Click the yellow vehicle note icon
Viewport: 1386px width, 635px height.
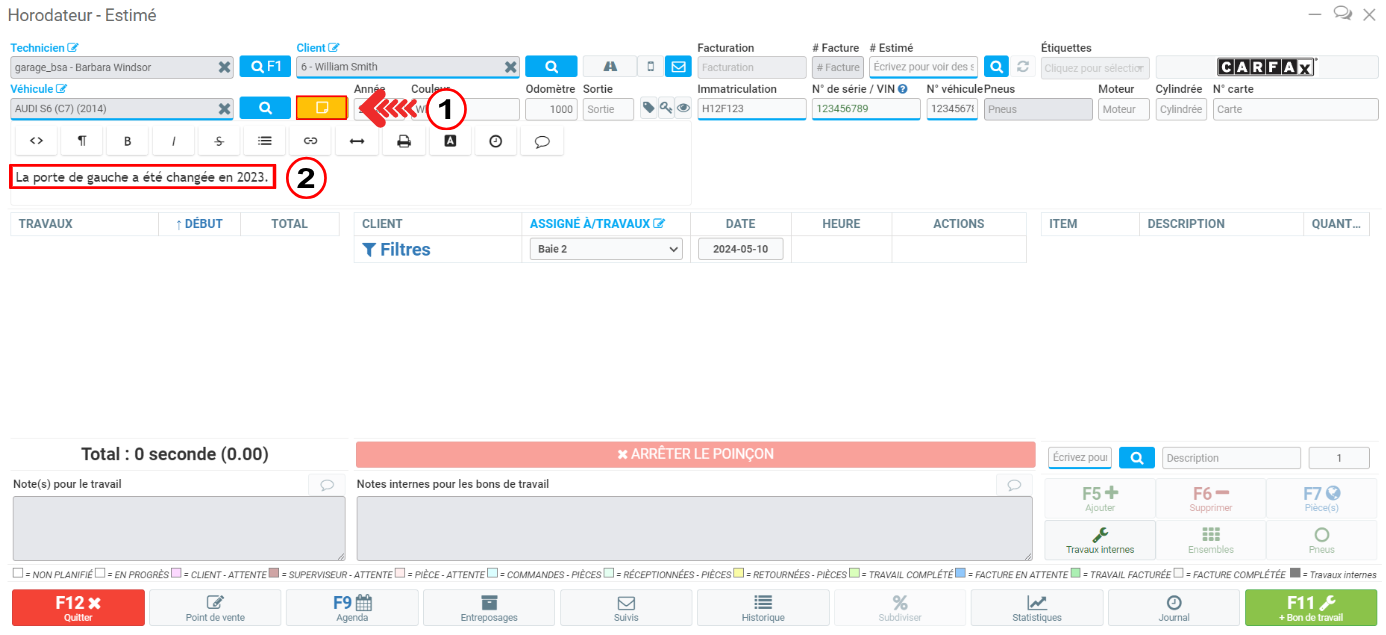[321, 108]
